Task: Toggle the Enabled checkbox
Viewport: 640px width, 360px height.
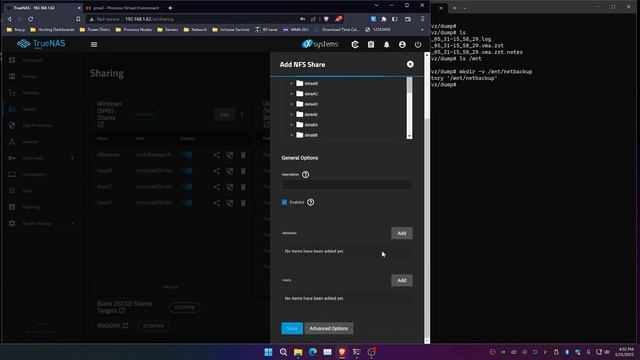Action: [284, 202]
